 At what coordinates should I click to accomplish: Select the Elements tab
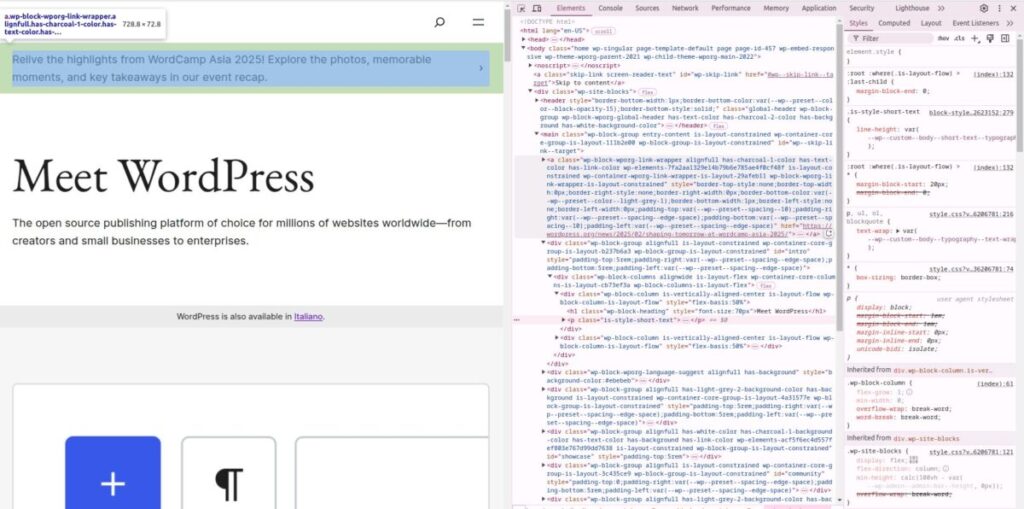coord(571,8)
